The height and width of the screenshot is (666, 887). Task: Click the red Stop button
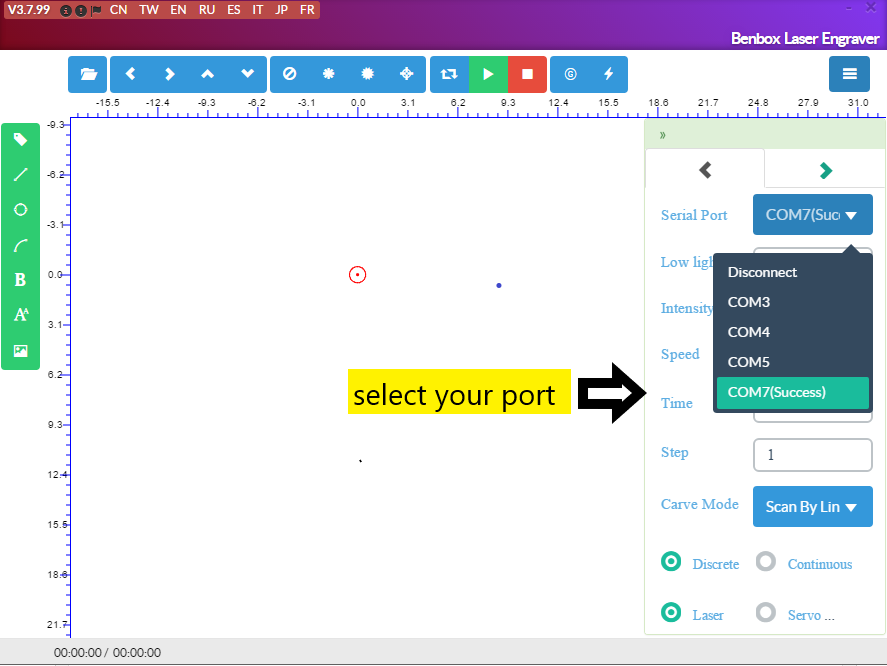pyautogui.click(x=527, y=74)
